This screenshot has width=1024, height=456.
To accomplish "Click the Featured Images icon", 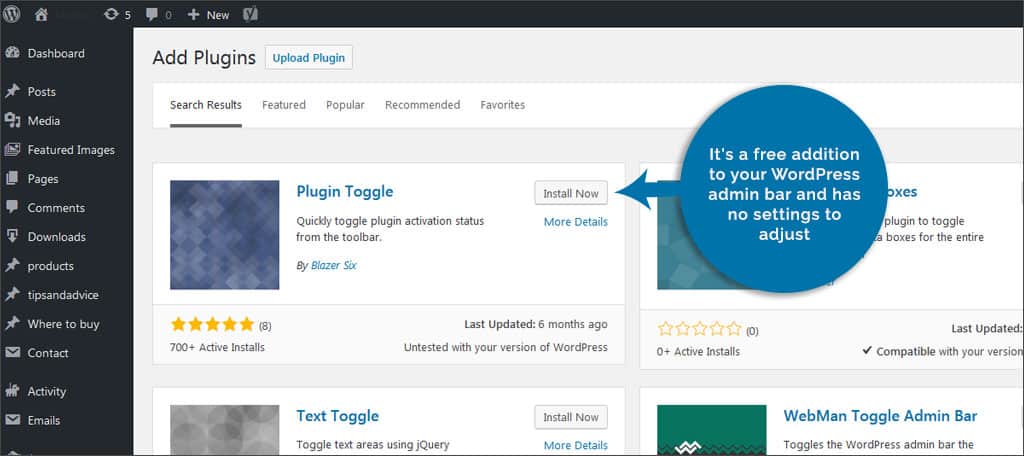I will click(12, 150).
